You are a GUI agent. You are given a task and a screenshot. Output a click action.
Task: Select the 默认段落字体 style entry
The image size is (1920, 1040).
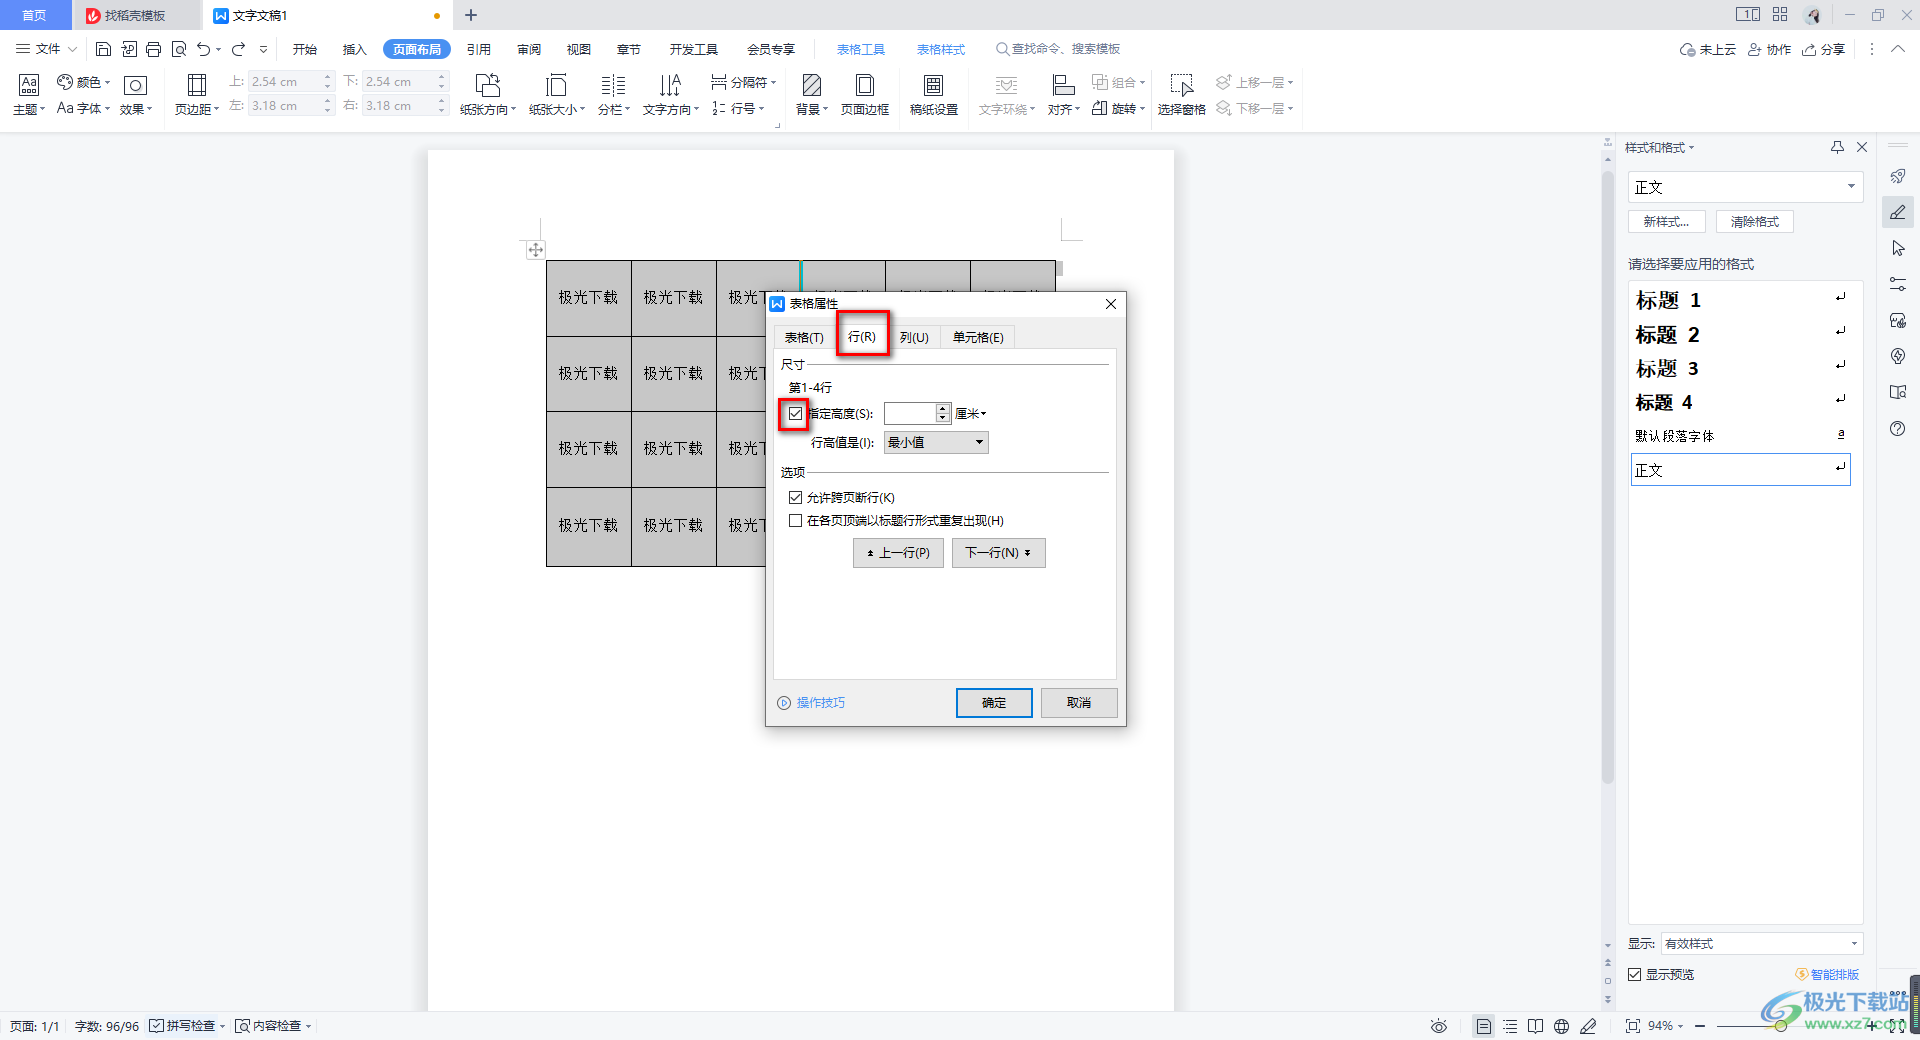[x=1740, y=436]
